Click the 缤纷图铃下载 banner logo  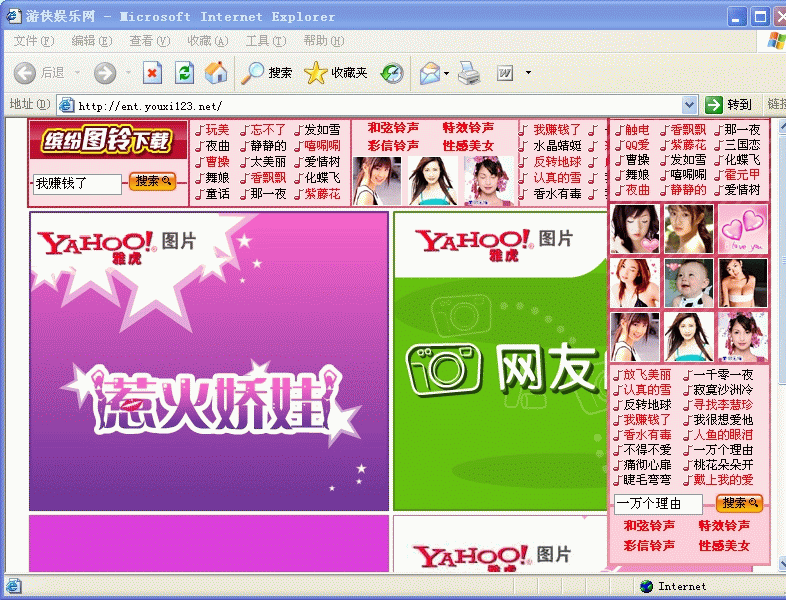[x=107, y=140]
